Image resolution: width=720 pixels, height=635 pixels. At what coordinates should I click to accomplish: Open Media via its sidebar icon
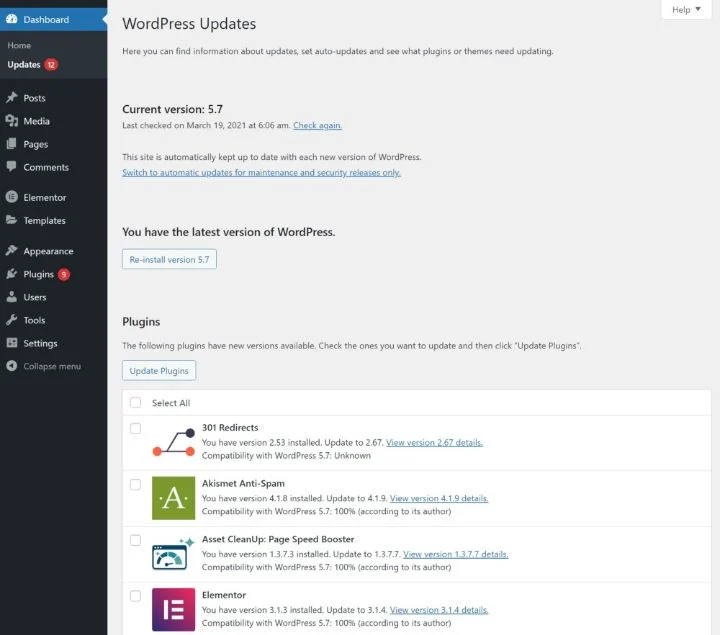coord(12,121)
